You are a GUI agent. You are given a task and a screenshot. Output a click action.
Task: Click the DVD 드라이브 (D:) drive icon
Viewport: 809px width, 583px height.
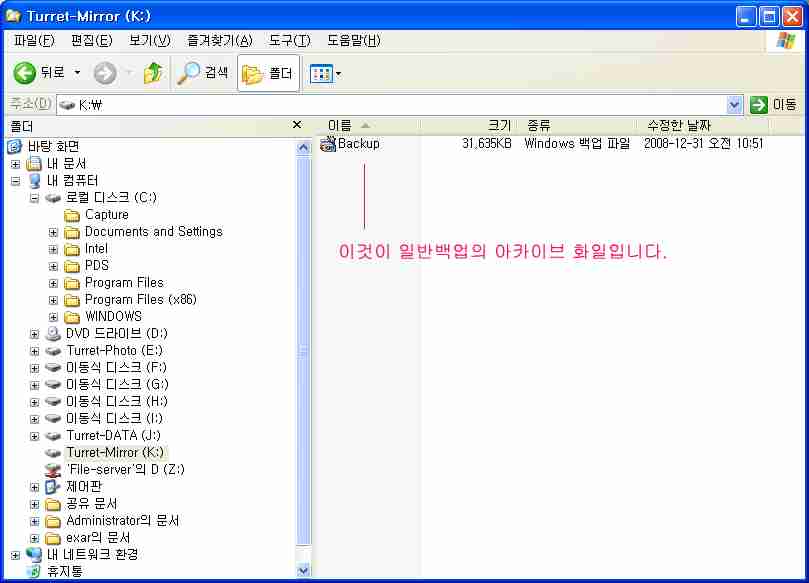pos(53,334)
